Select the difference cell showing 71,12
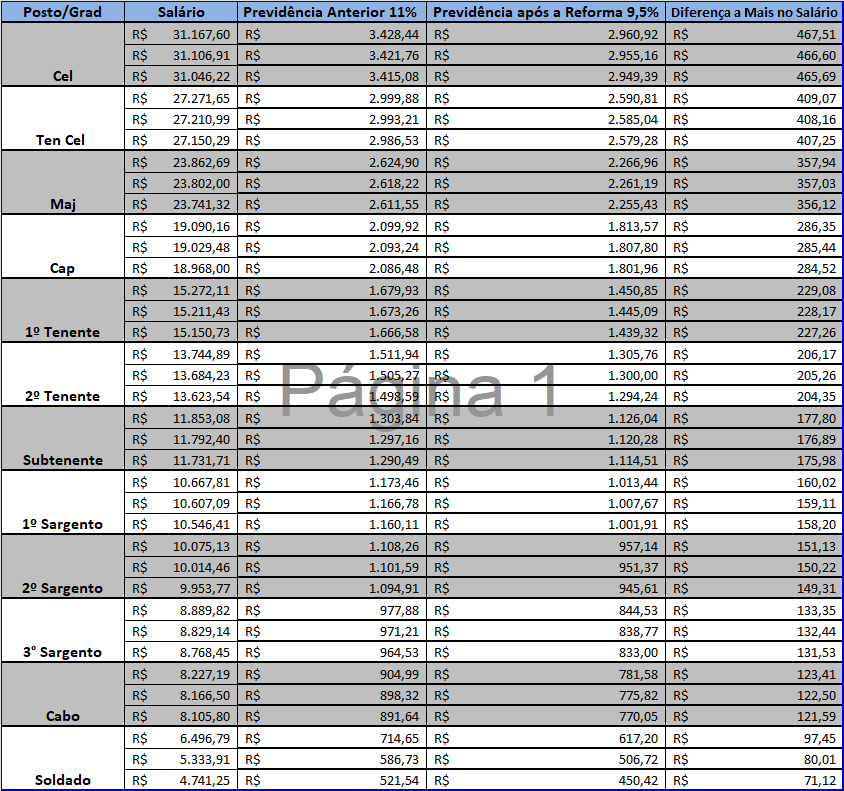Viewport: 844px width, 791px height. [754, 780]
